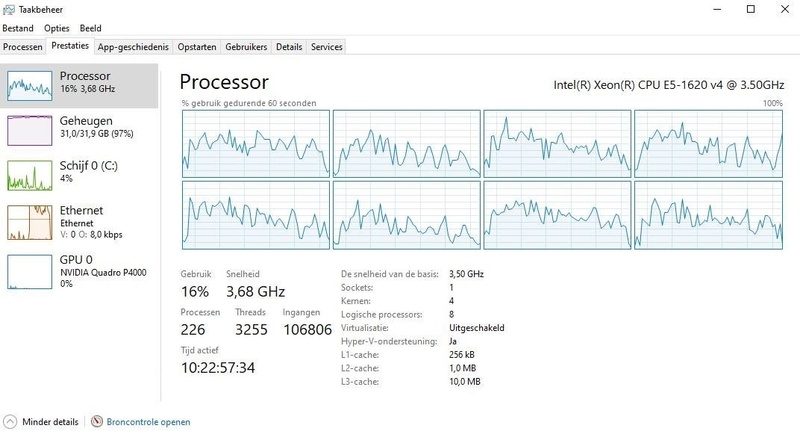Select the GPU 0 graph icon
Viewport: 800px width, 440px height.
[x=29, y=271]
